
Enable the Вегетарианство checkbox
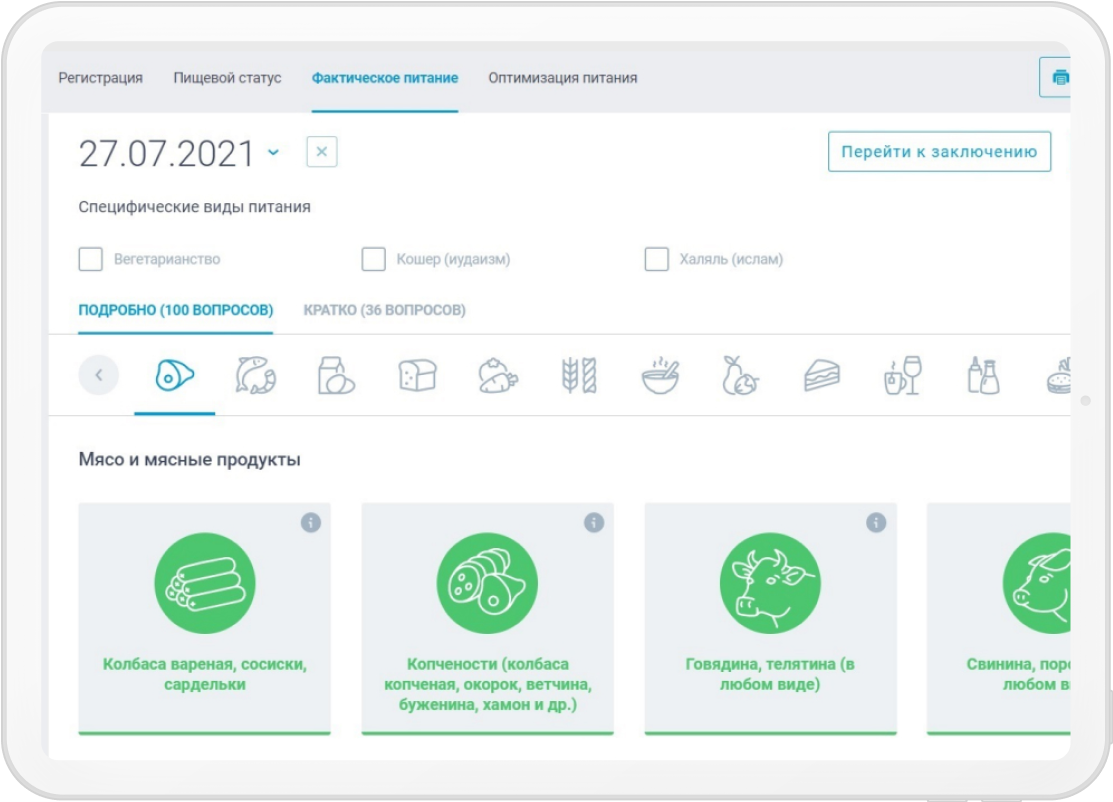coord(90,259)
